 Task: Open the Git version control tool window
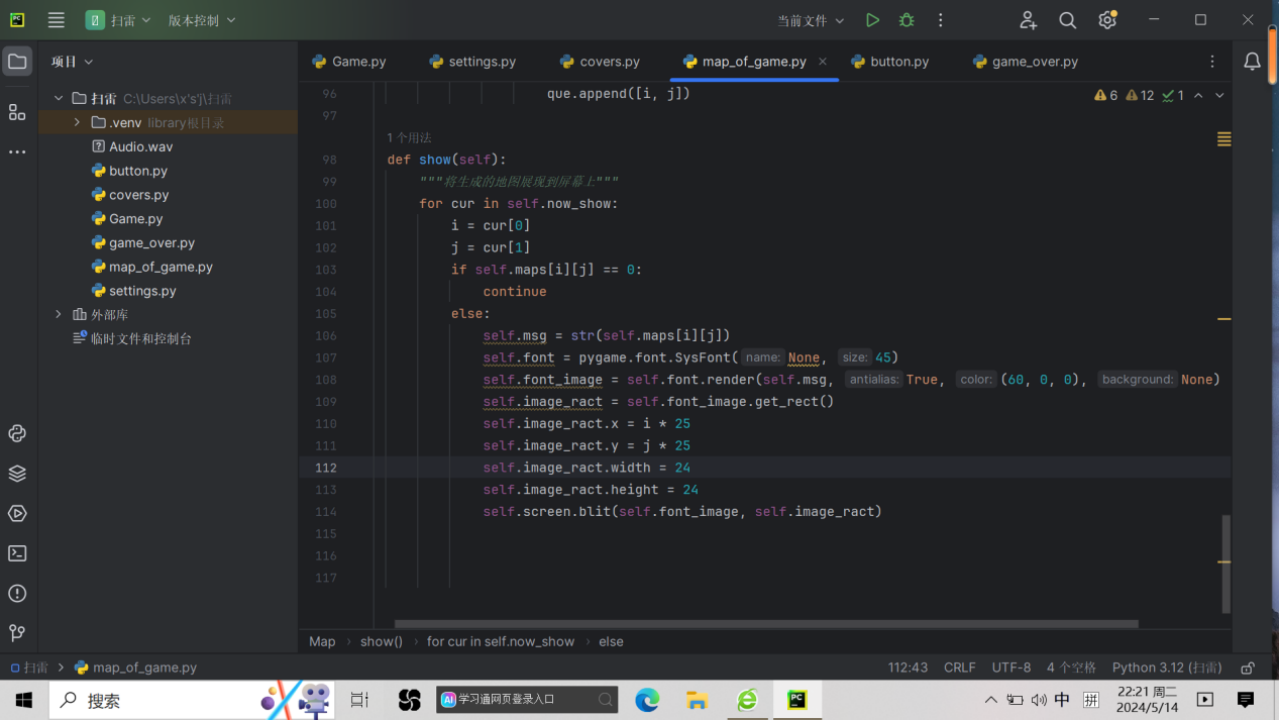point(17,633)
